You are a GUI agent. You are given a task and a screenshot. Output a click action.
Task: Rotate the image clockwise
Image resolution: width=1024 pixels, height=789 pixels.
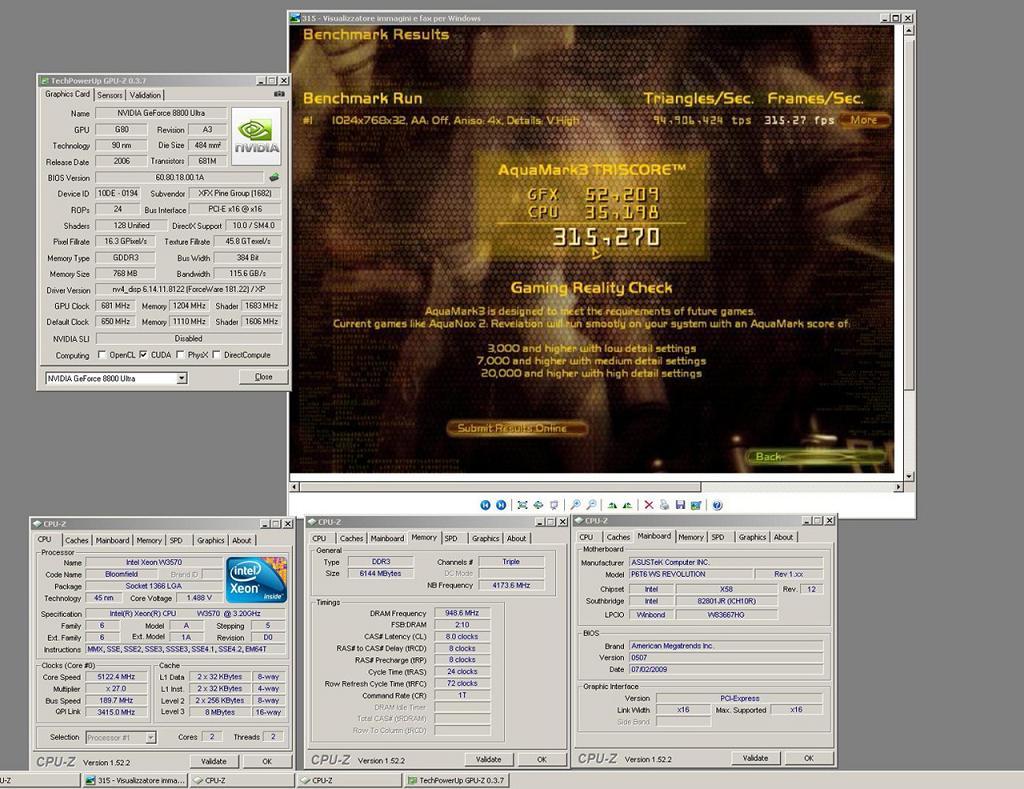612,505
